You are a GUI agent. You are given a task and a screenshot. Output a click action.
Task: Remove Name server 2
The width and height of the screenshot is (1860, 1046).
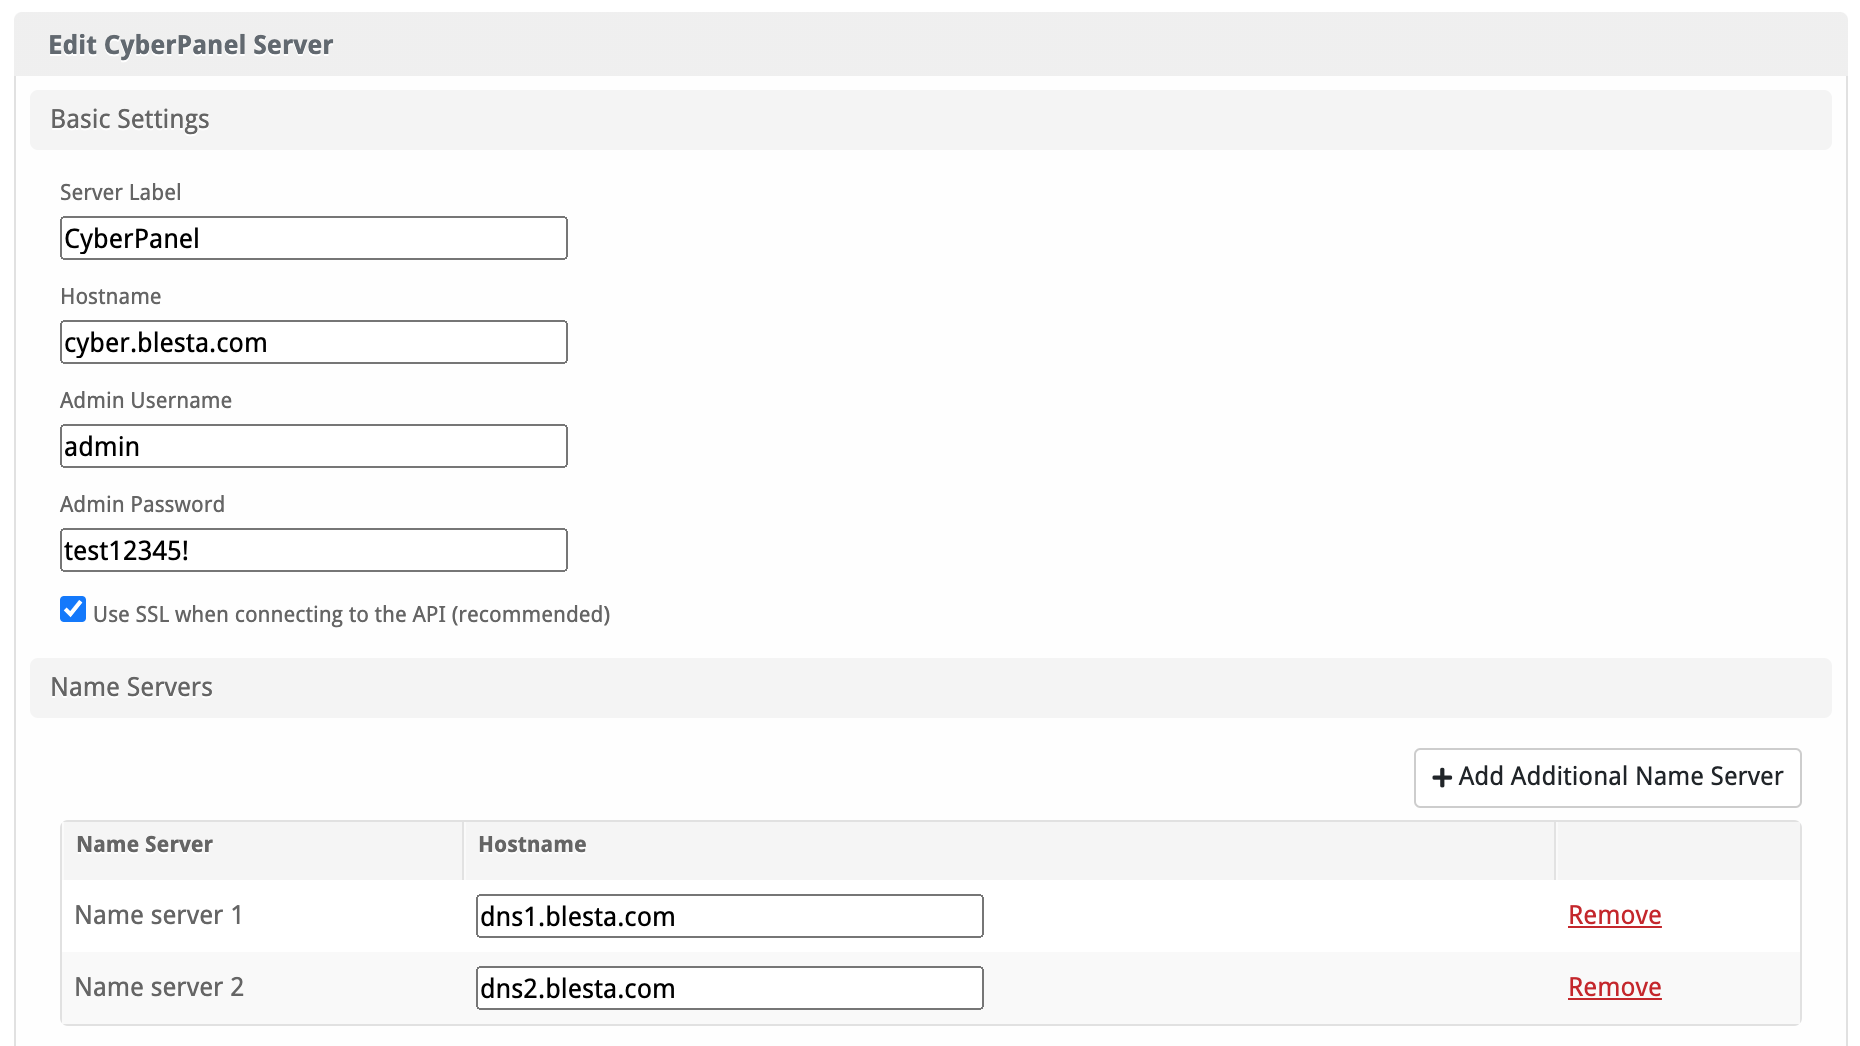coord(1614,987)
